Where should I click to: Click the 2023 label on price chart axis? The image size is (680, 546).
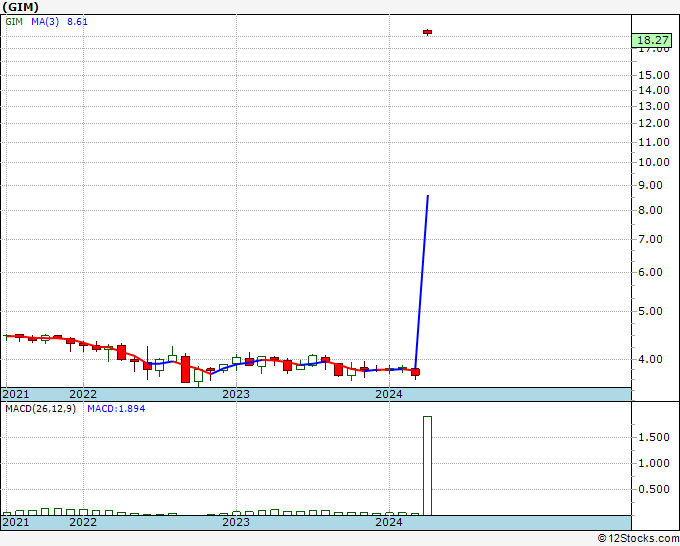(236, 394)
